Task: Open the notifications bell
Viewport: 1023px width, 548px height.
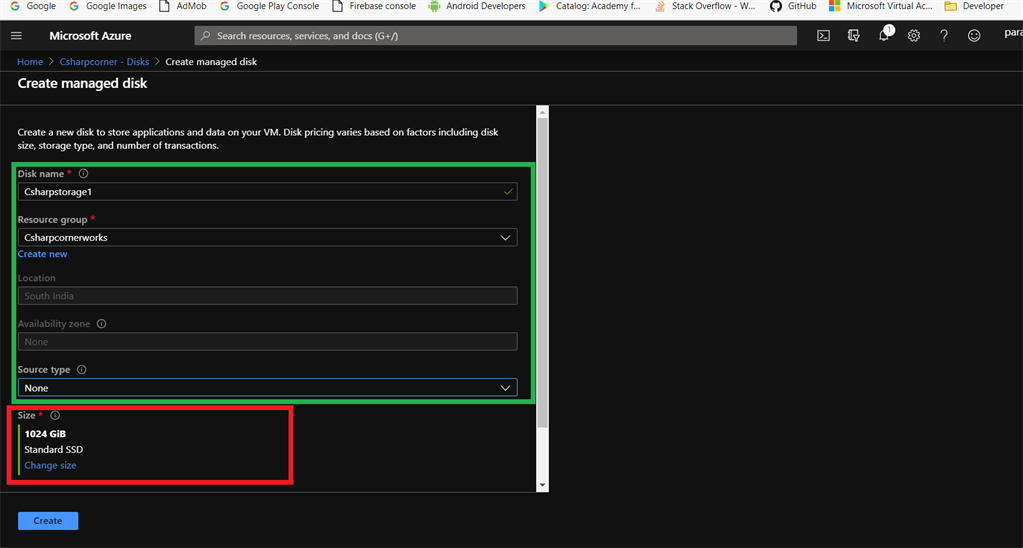Action: pos(884,36)
